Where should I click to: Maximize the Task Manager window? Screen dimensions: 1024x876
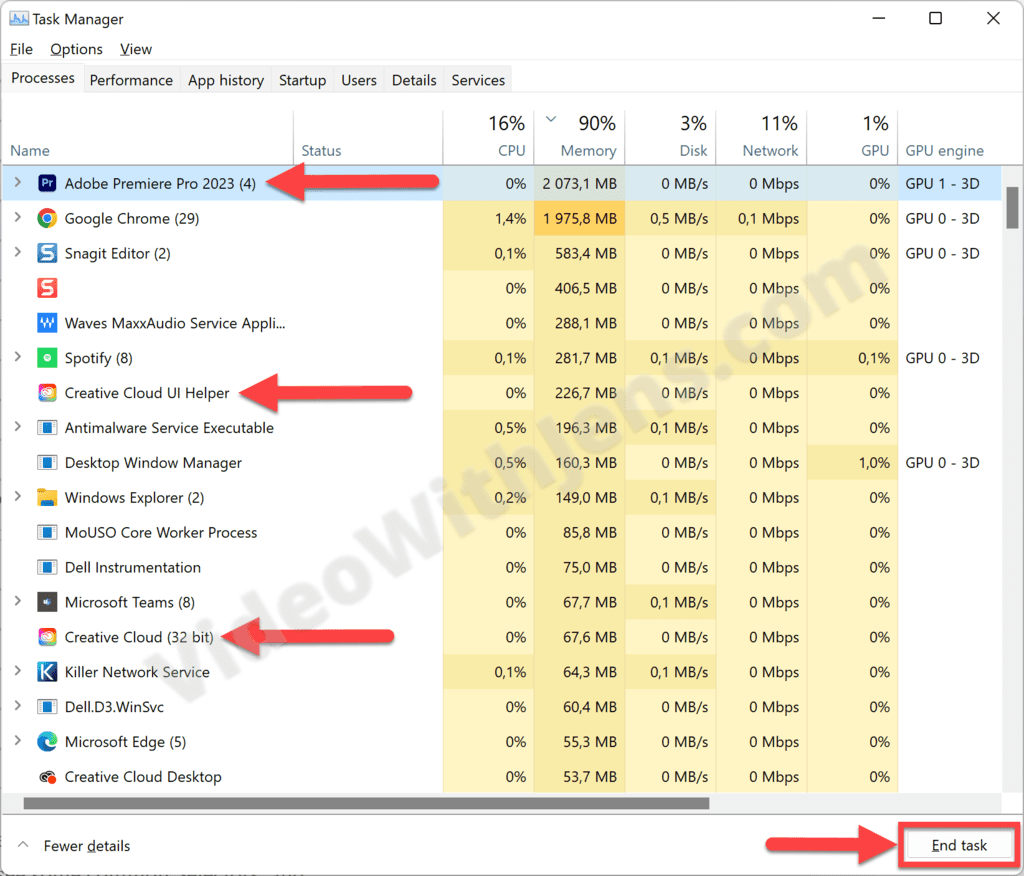pos(935,18)
